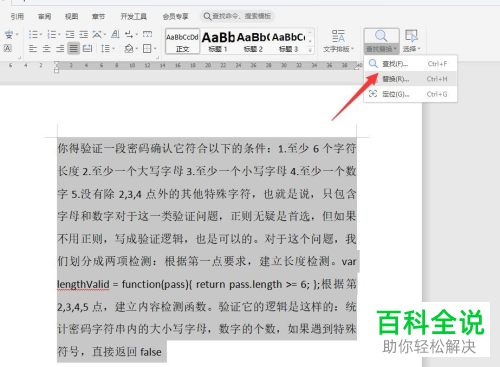Toggle justified alignment

pyautogui.click(x=74, y=49)
